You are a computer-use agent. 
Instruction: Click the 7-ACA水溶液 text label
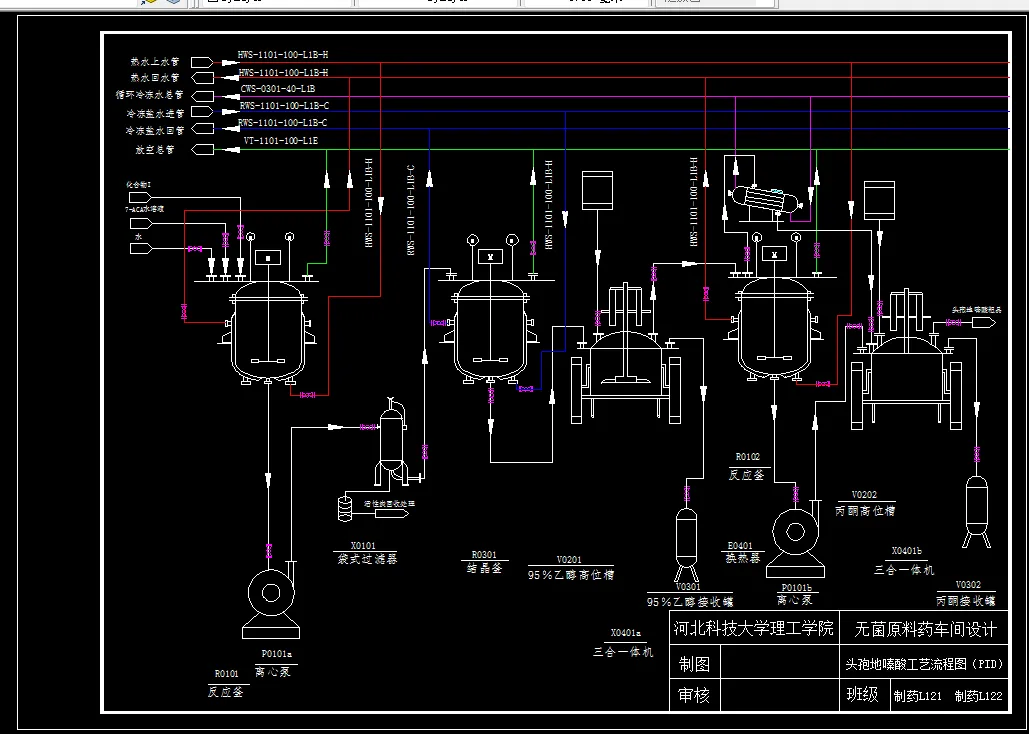pyautogui.click(x=144, y=209)
